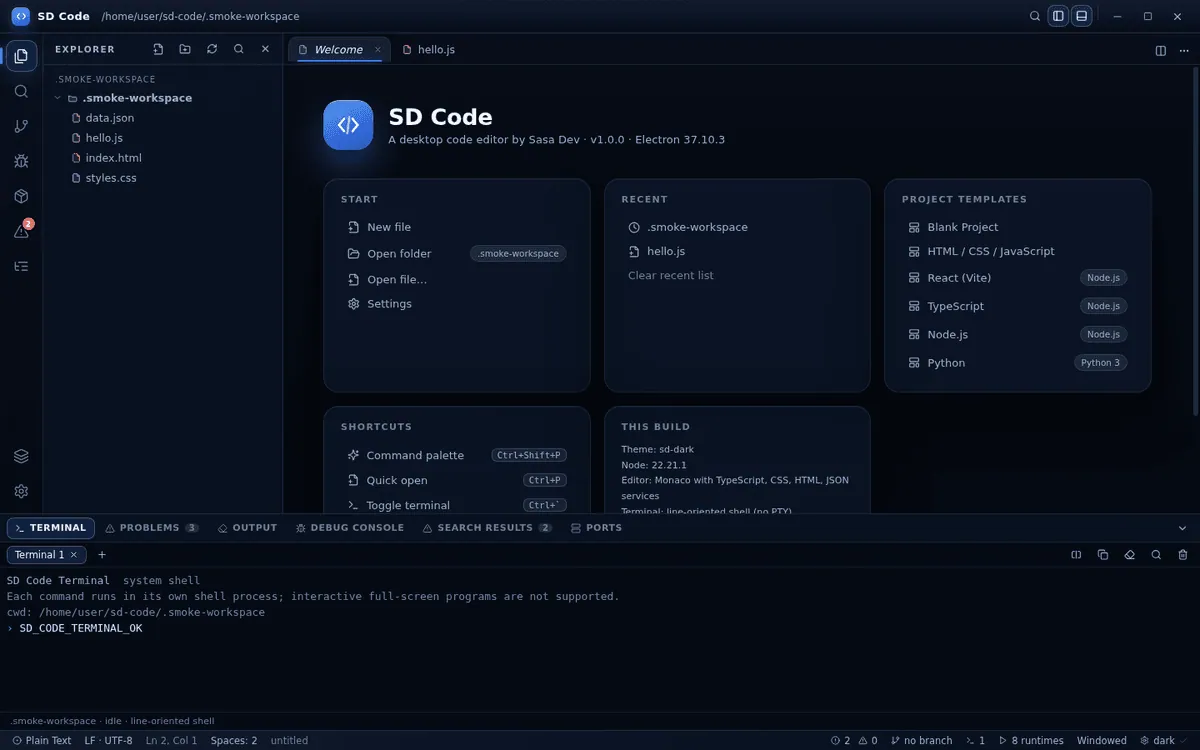Choose the Blank Project template
Screen dimensions: 1200x750
(1018, 227)
